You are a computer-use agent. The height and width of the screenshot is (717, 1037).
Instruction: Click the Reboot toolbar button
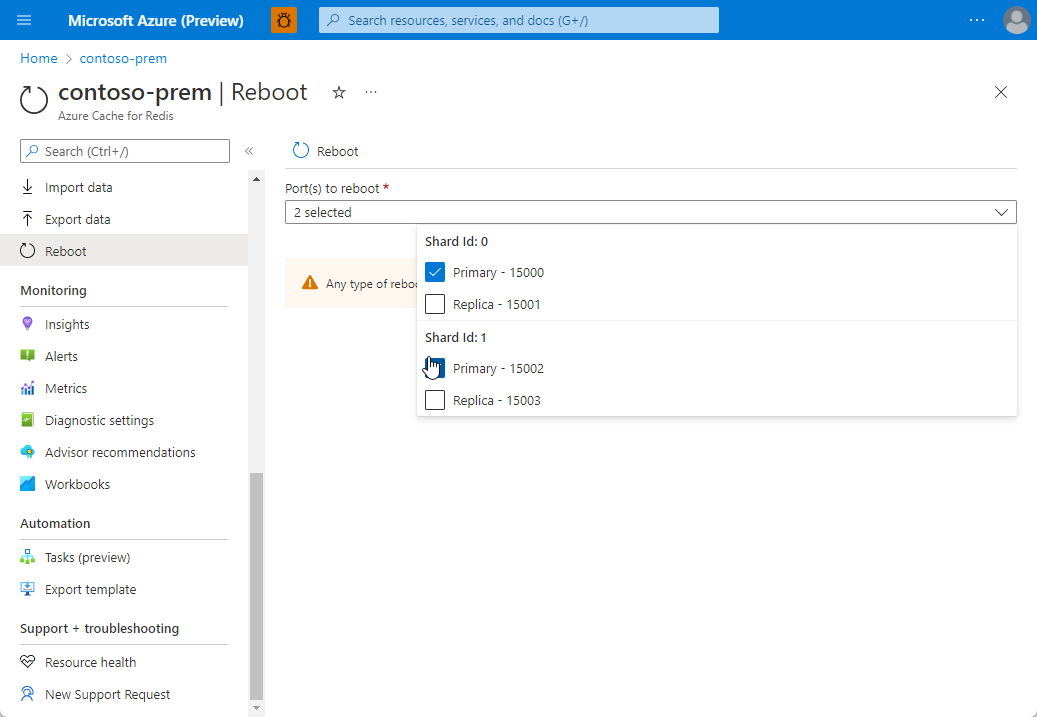(x=326, y=151)
